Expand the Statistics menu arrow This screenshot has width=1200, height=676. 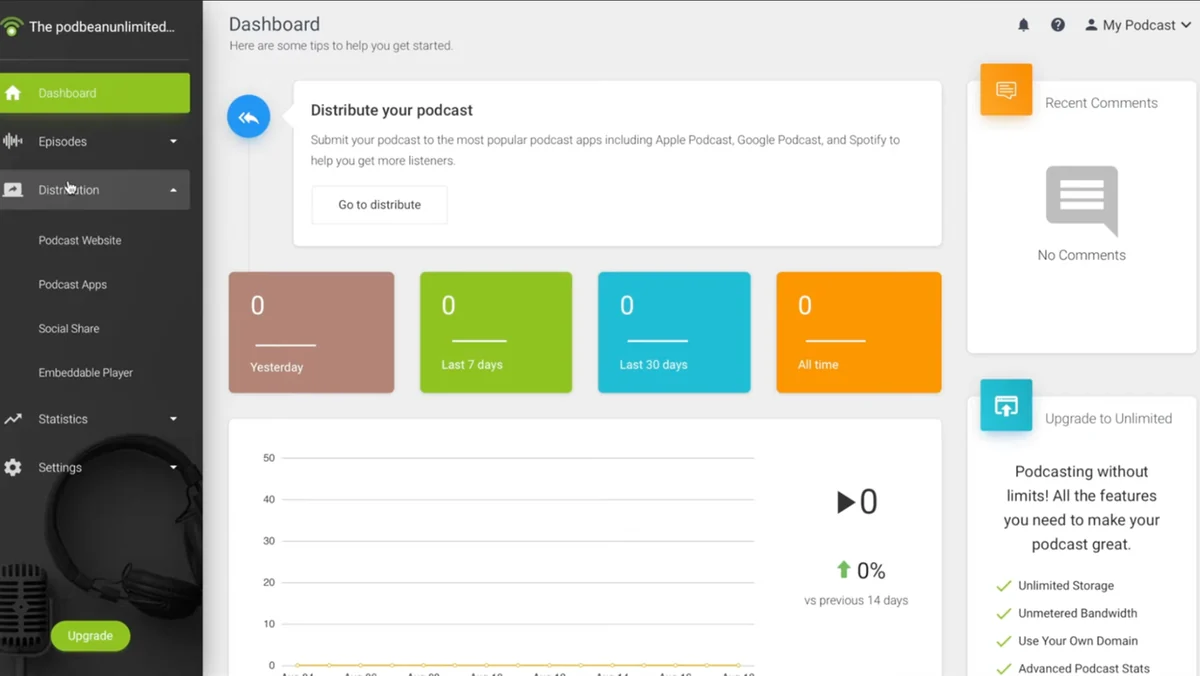pyautogui.click(x=173, y=419)
